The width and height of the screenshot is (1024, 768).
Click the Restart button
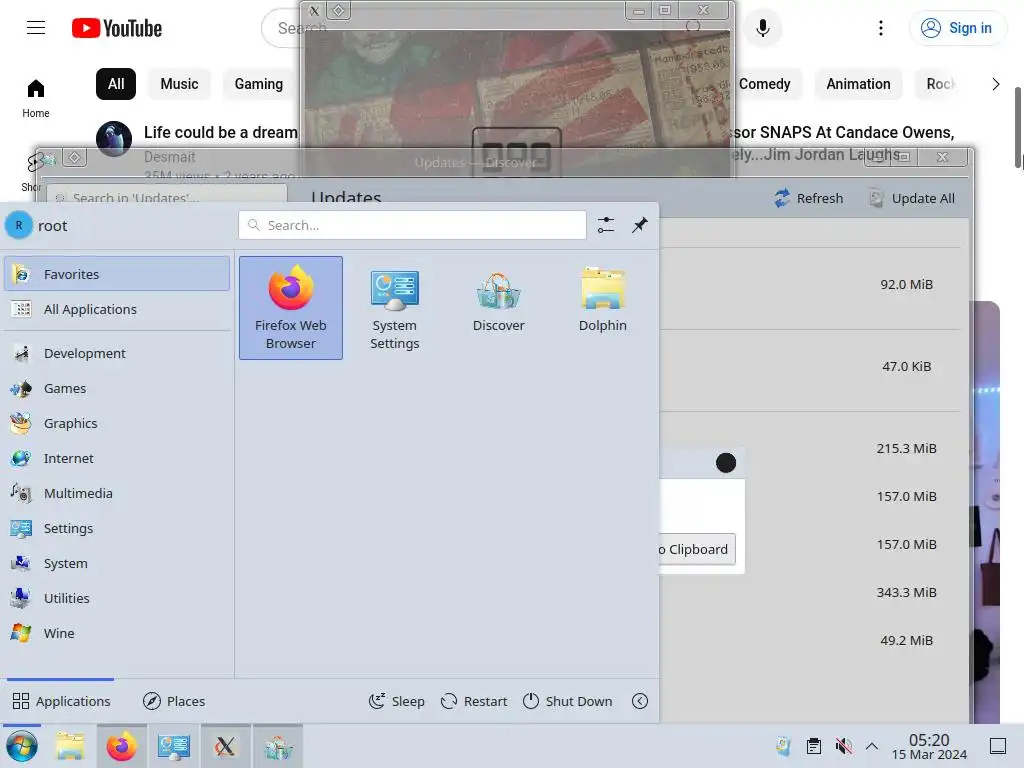pos(474,701)
